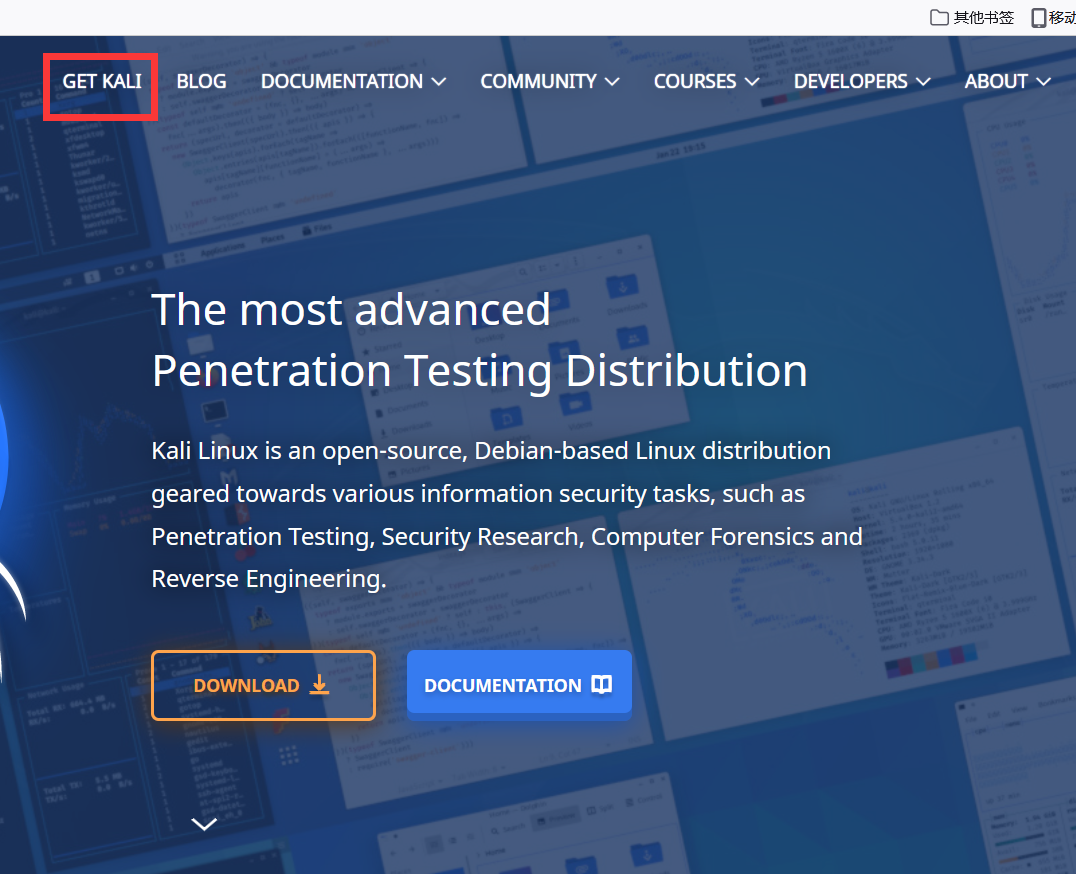This screenshot has width=1076, height=874.
Task: Open the COURSES nav menu
Action: click(x=706, y=82)
